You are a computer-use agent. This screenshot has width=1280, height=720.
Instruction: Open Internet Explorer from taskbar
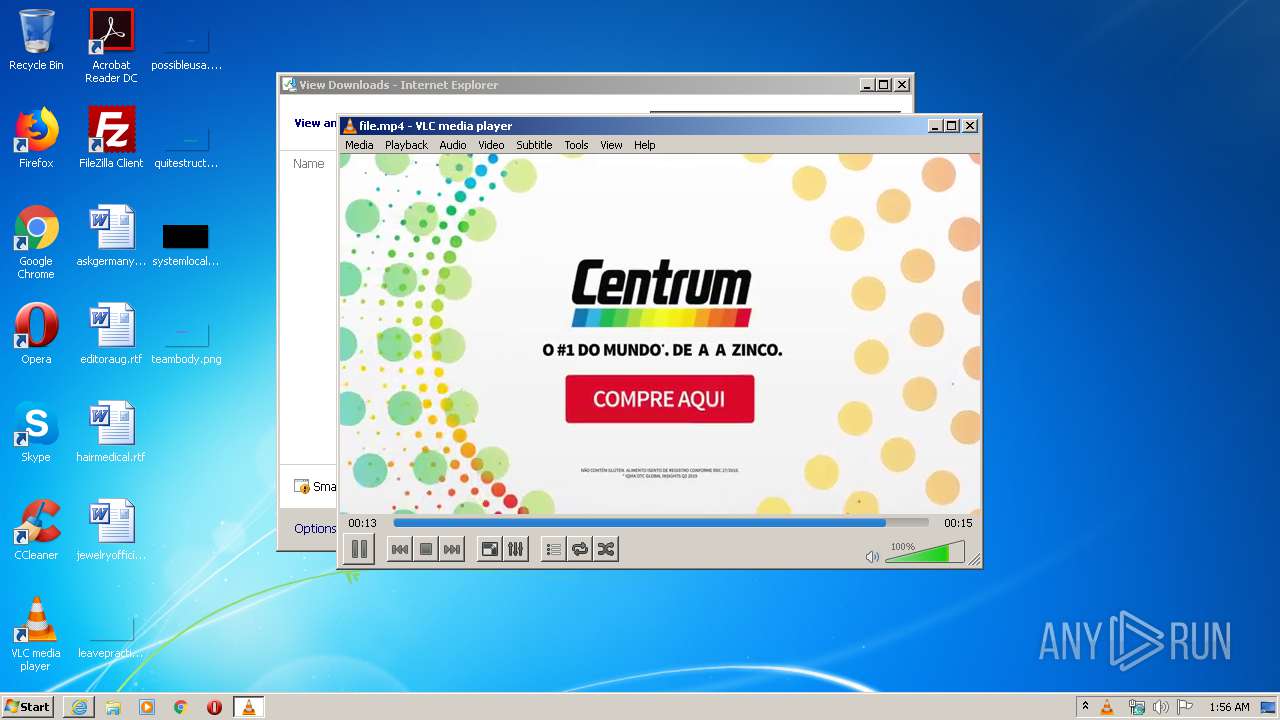pos(79,707)
